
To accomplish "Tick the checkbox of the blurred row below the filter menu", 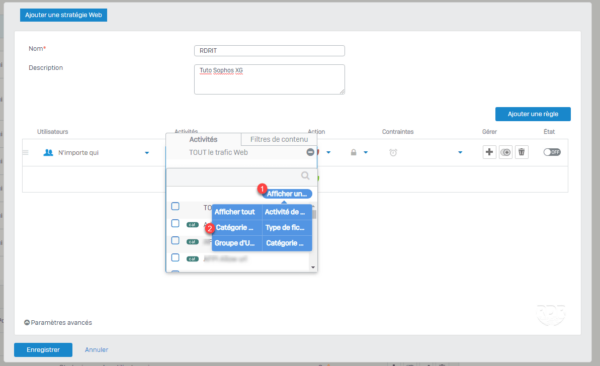I will tap(175, 257).
